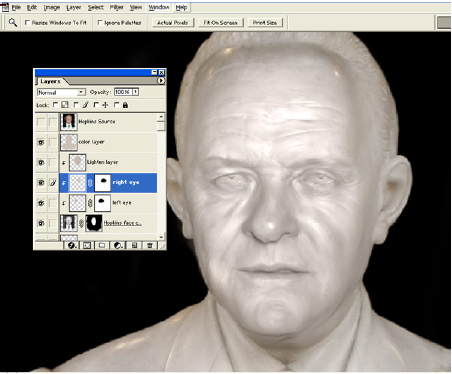Open the Opacity slider arrow

(136, 92)
